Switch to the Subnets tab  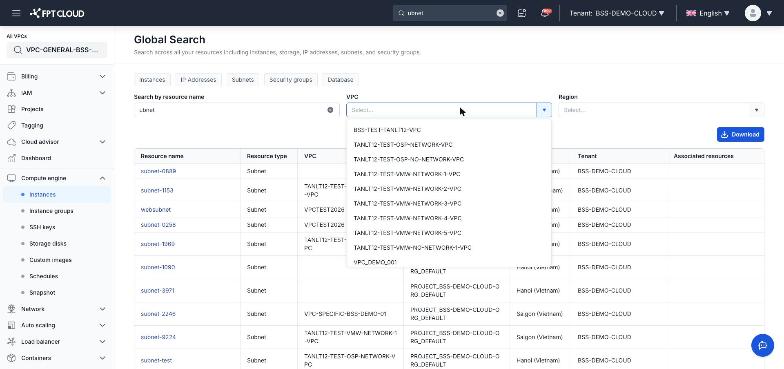(242, 80)
